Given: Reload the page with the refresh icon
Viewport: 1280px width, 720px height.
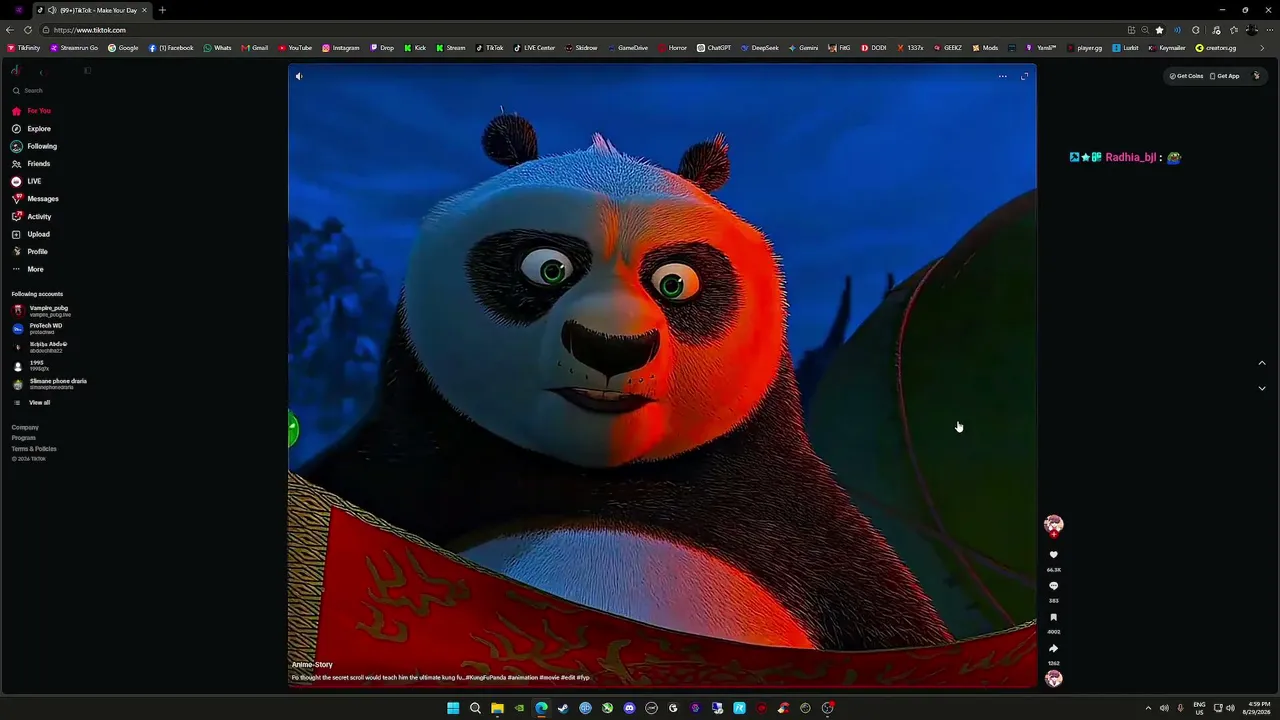Looking at the screenshot, I should pos(28,30).
